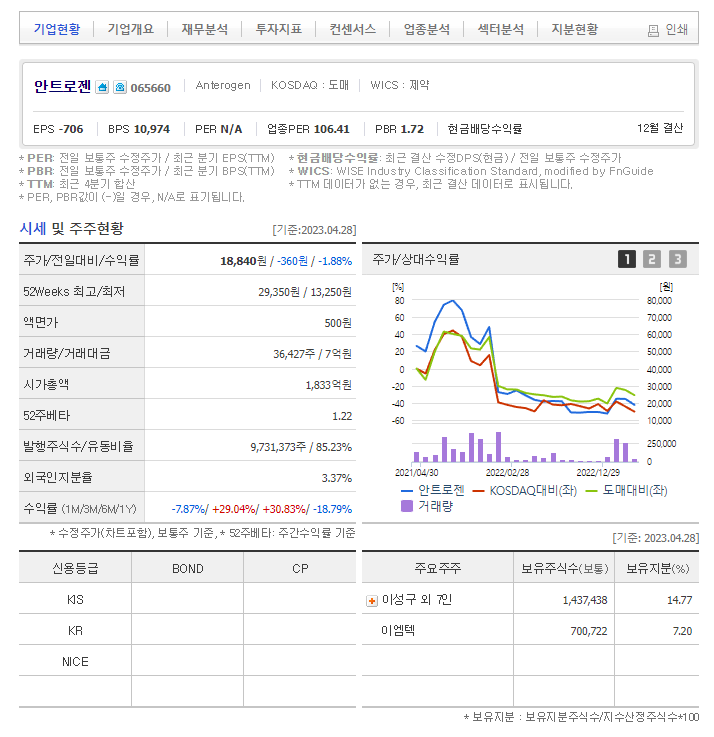Click the 이엠텍 shareholder name
The height and width of the screenshot is (737, 714).
click(398, 630)
